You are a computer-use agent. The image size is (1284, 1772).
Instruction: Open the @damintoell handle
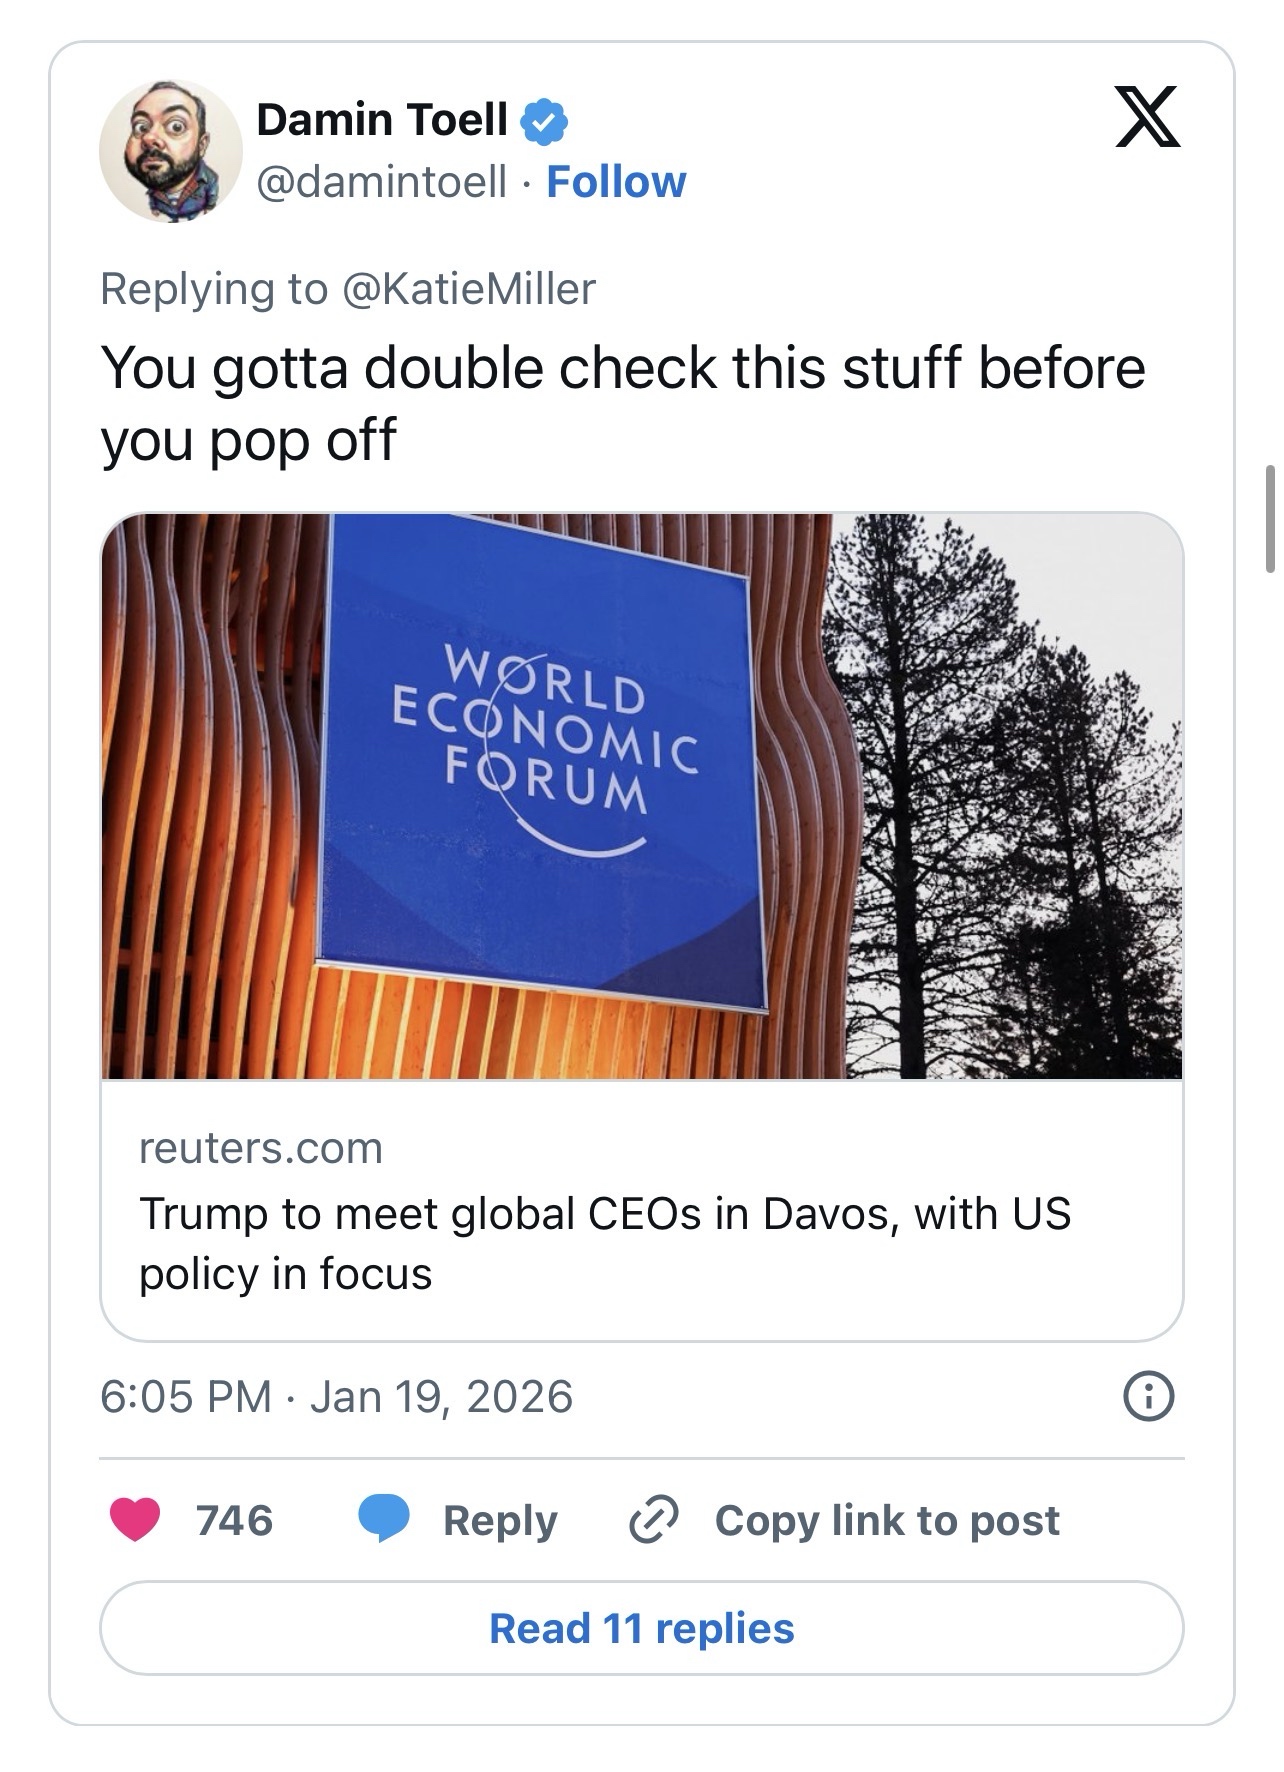[x=382, y=182]
